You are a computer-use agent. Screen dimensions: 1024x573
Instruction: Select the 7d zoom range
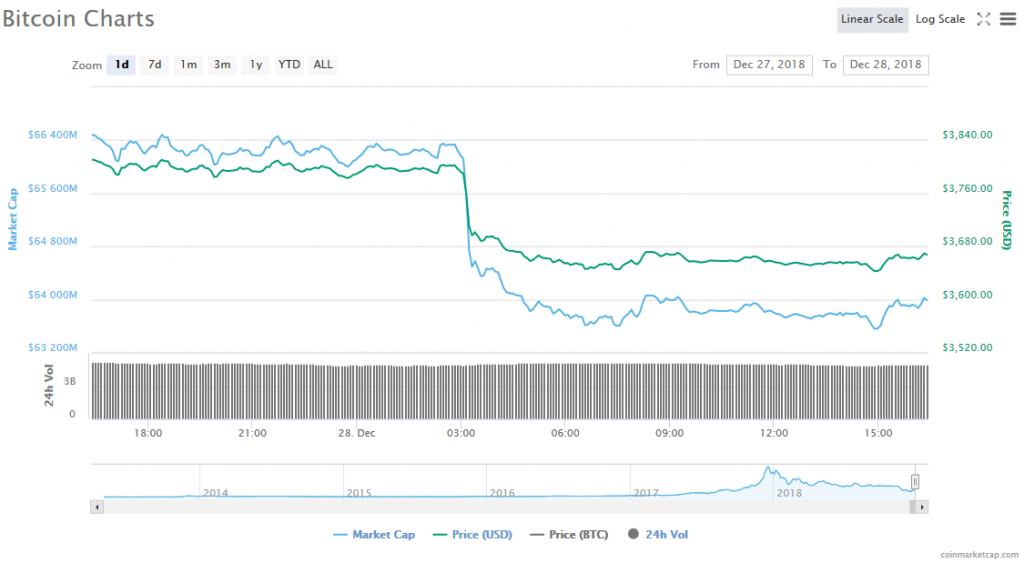(154, 65)
